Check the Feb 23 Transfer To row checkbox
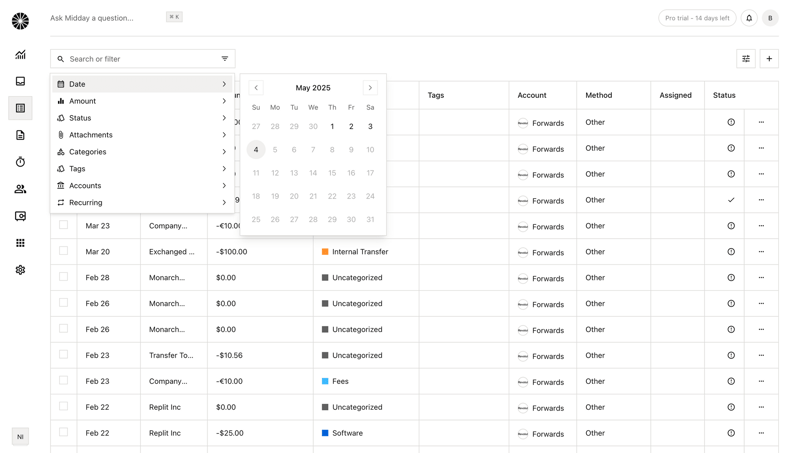 [x=63, y=354]
